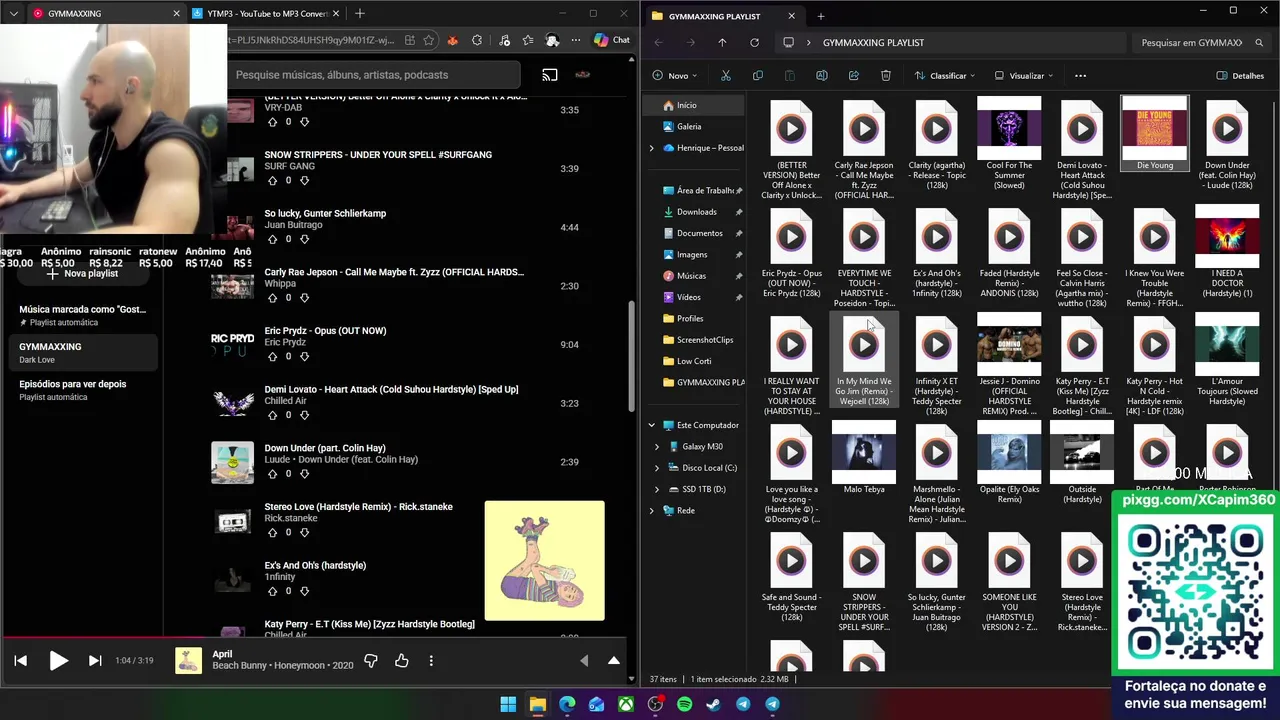Bookmark this page with the star icon
1280x720 pixels.
[429, 40]
